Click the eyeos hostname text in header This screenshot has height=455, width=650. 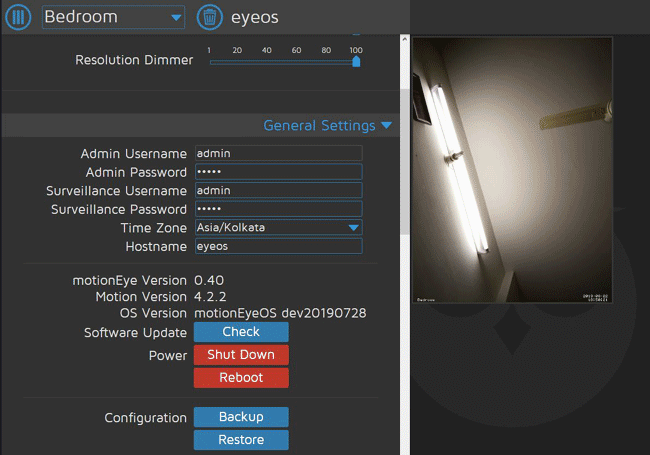255,17
